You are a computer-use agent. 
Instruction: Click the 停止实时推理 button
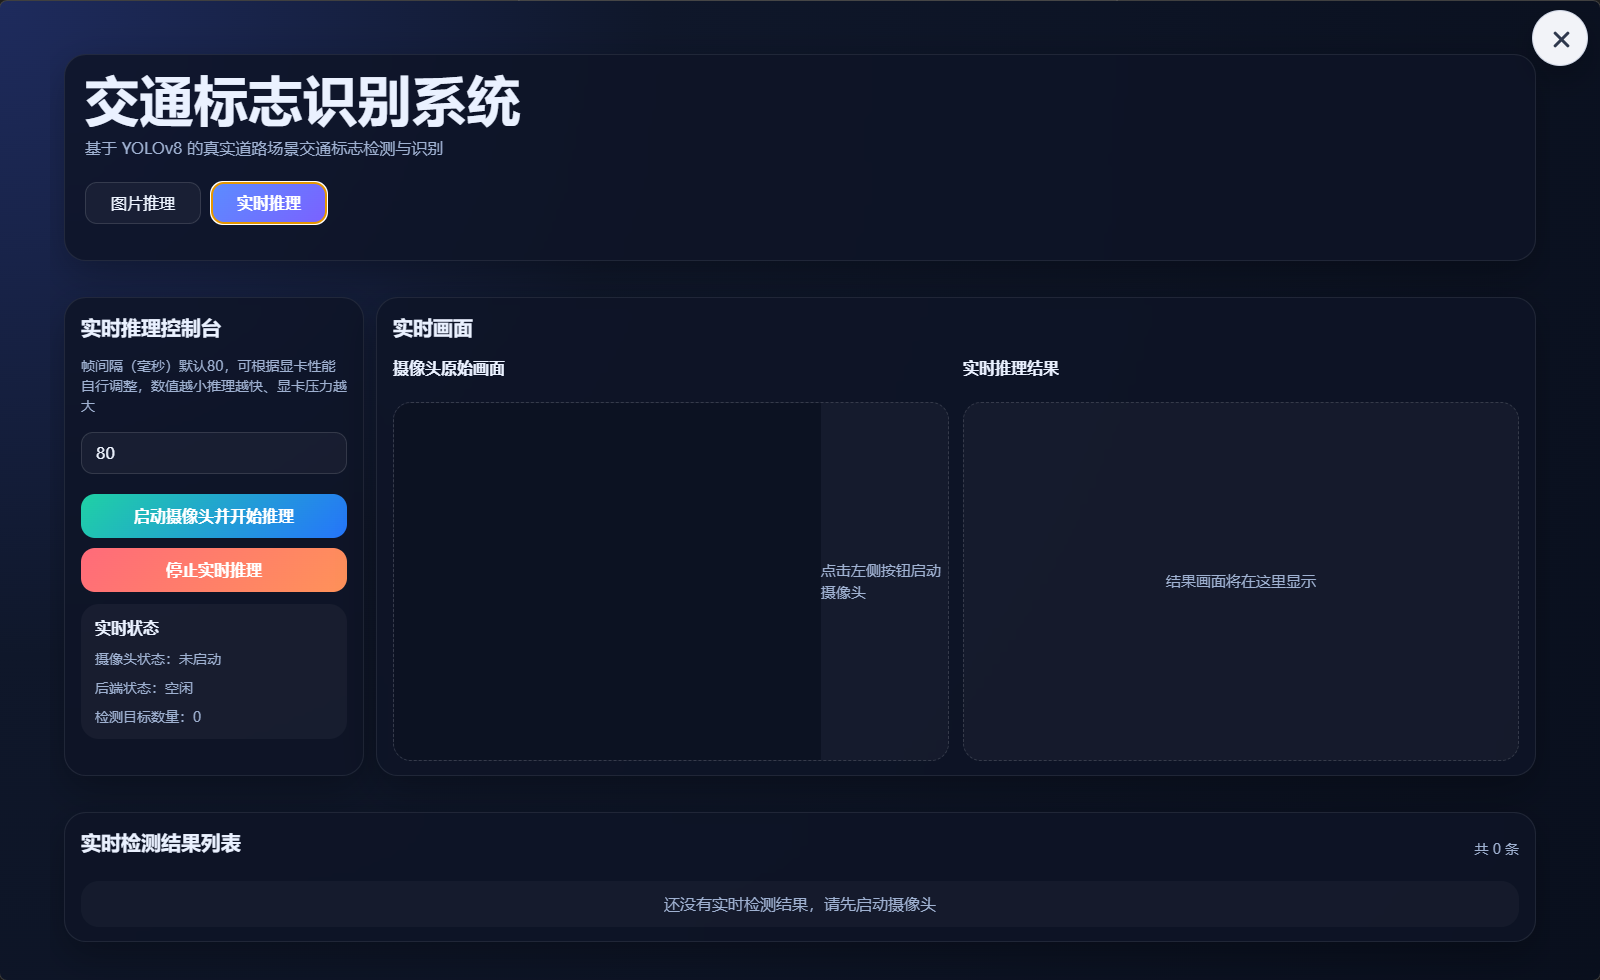213,570
